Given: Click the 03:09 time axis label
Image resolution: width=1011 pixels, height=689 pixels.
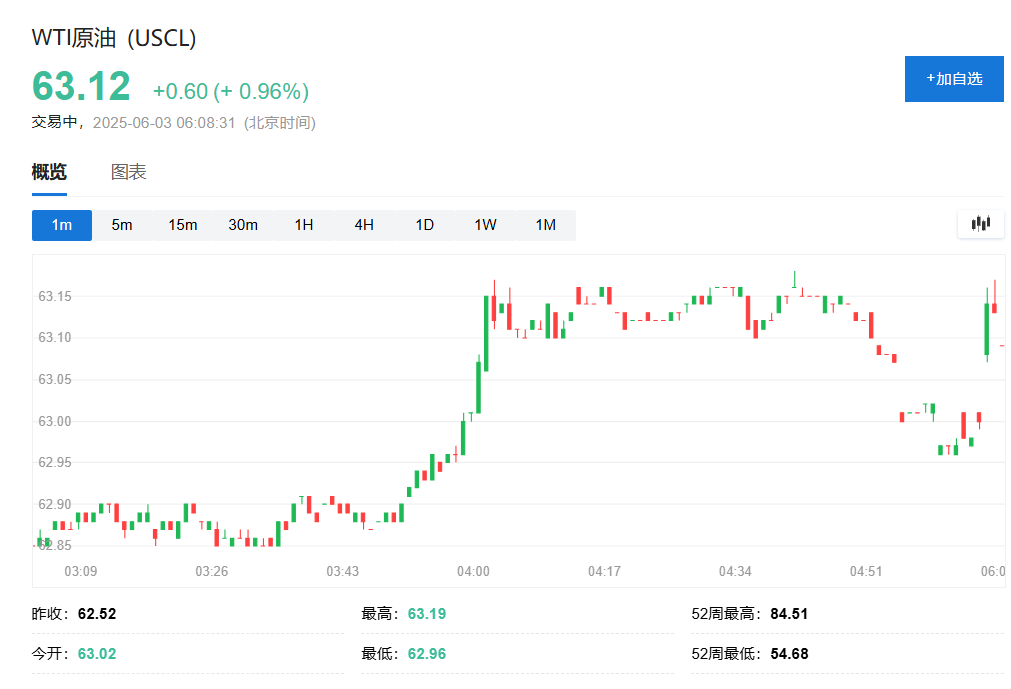Looking at the screenshot, I should coord(81,572).
